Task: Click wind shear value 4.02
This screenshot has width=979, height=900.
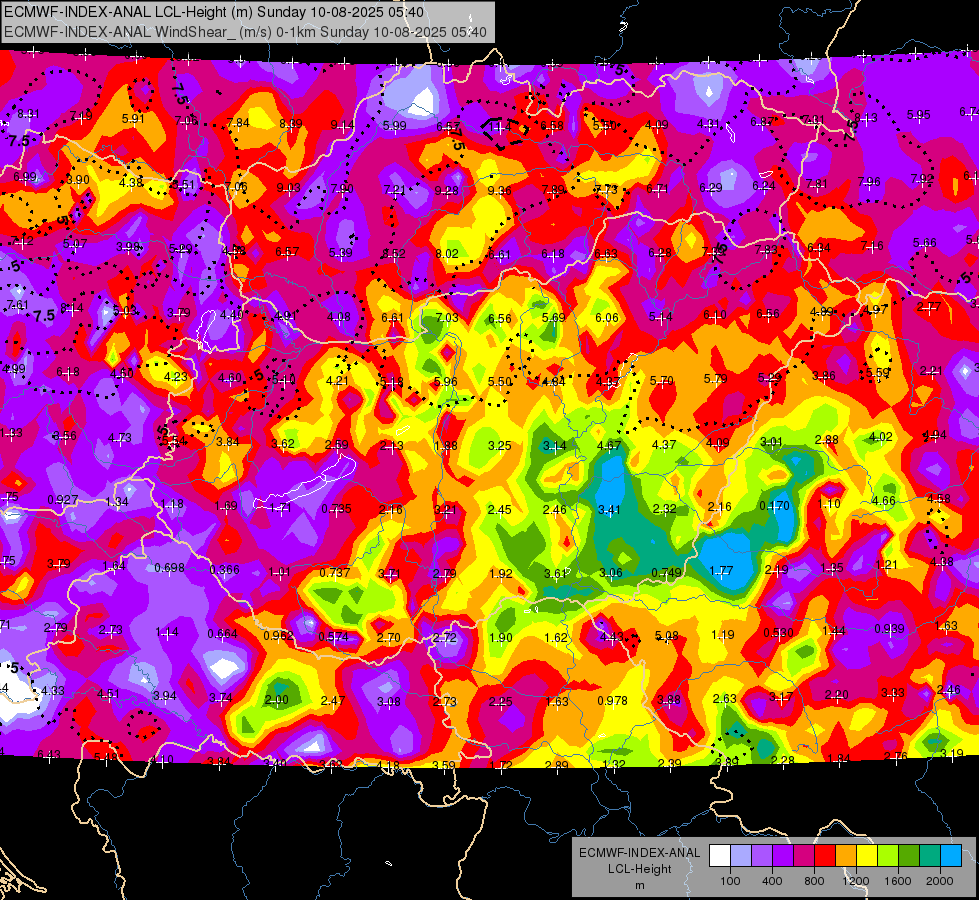Action: (880, 437)
